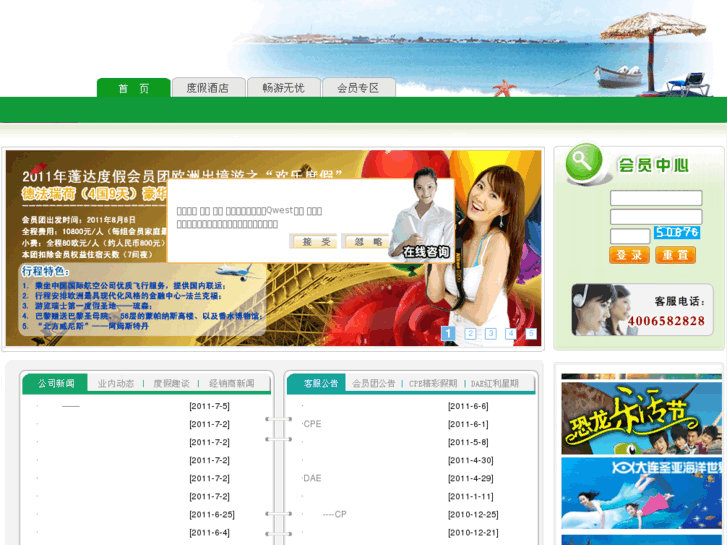Switch to the 度假酒店 tab
727x545 pixels.
[208, 88]
